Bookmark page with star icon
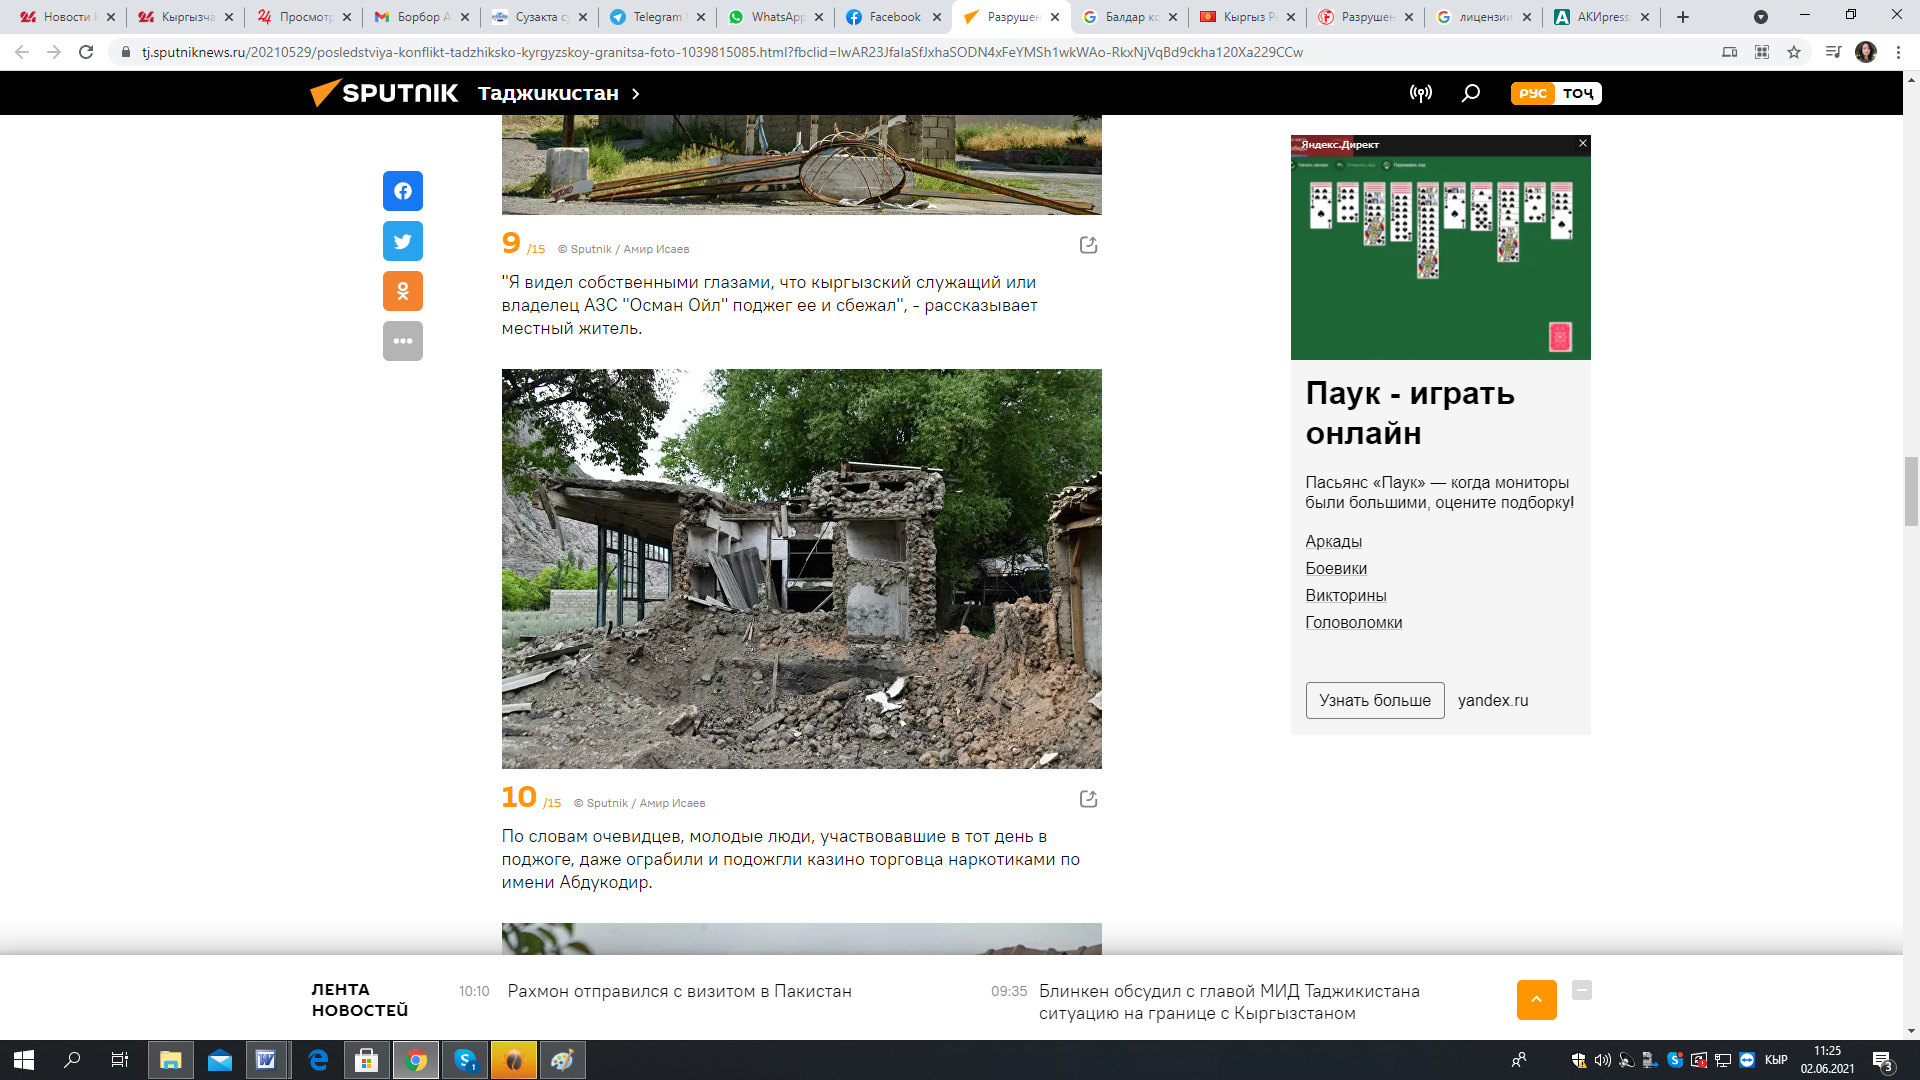This screenshot has width=1920, height=1080. point(1794,52)
